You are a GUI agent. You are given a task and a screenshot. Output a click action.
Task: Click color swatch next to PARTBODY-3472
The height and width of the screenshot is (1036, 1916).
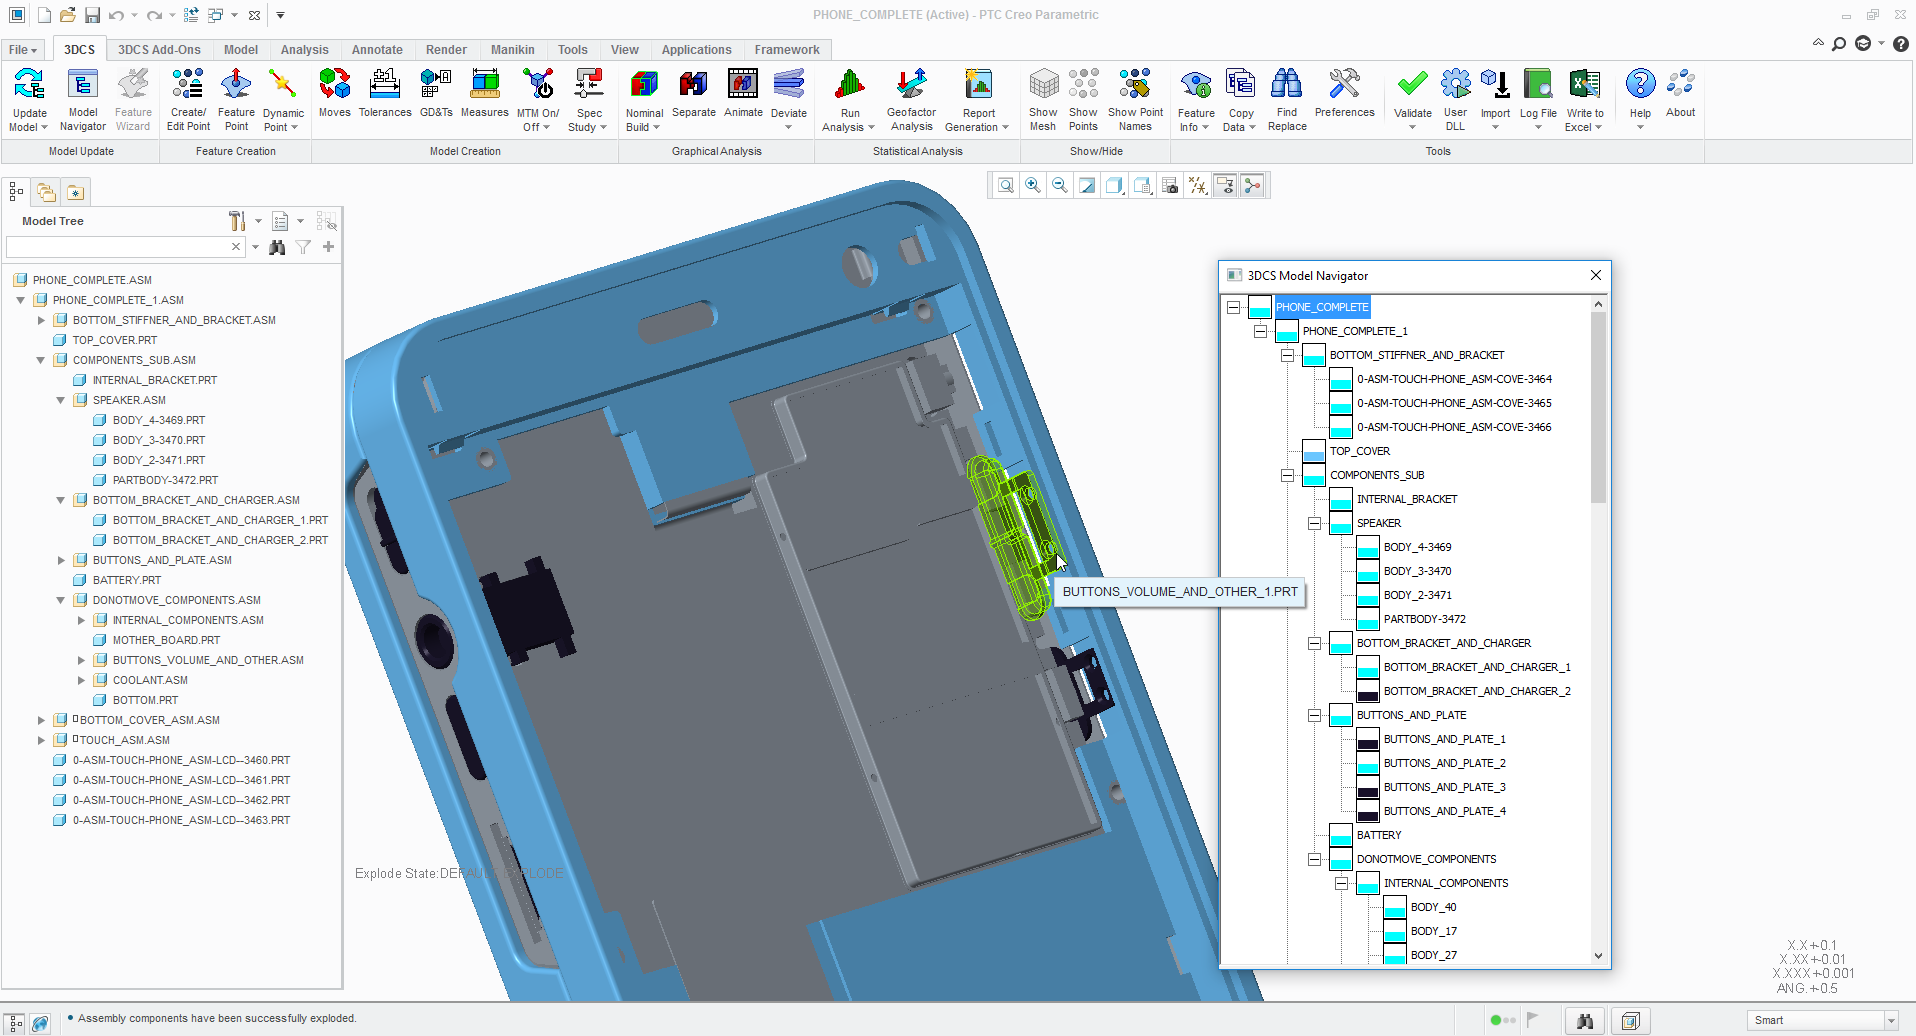click(1367, 619)
